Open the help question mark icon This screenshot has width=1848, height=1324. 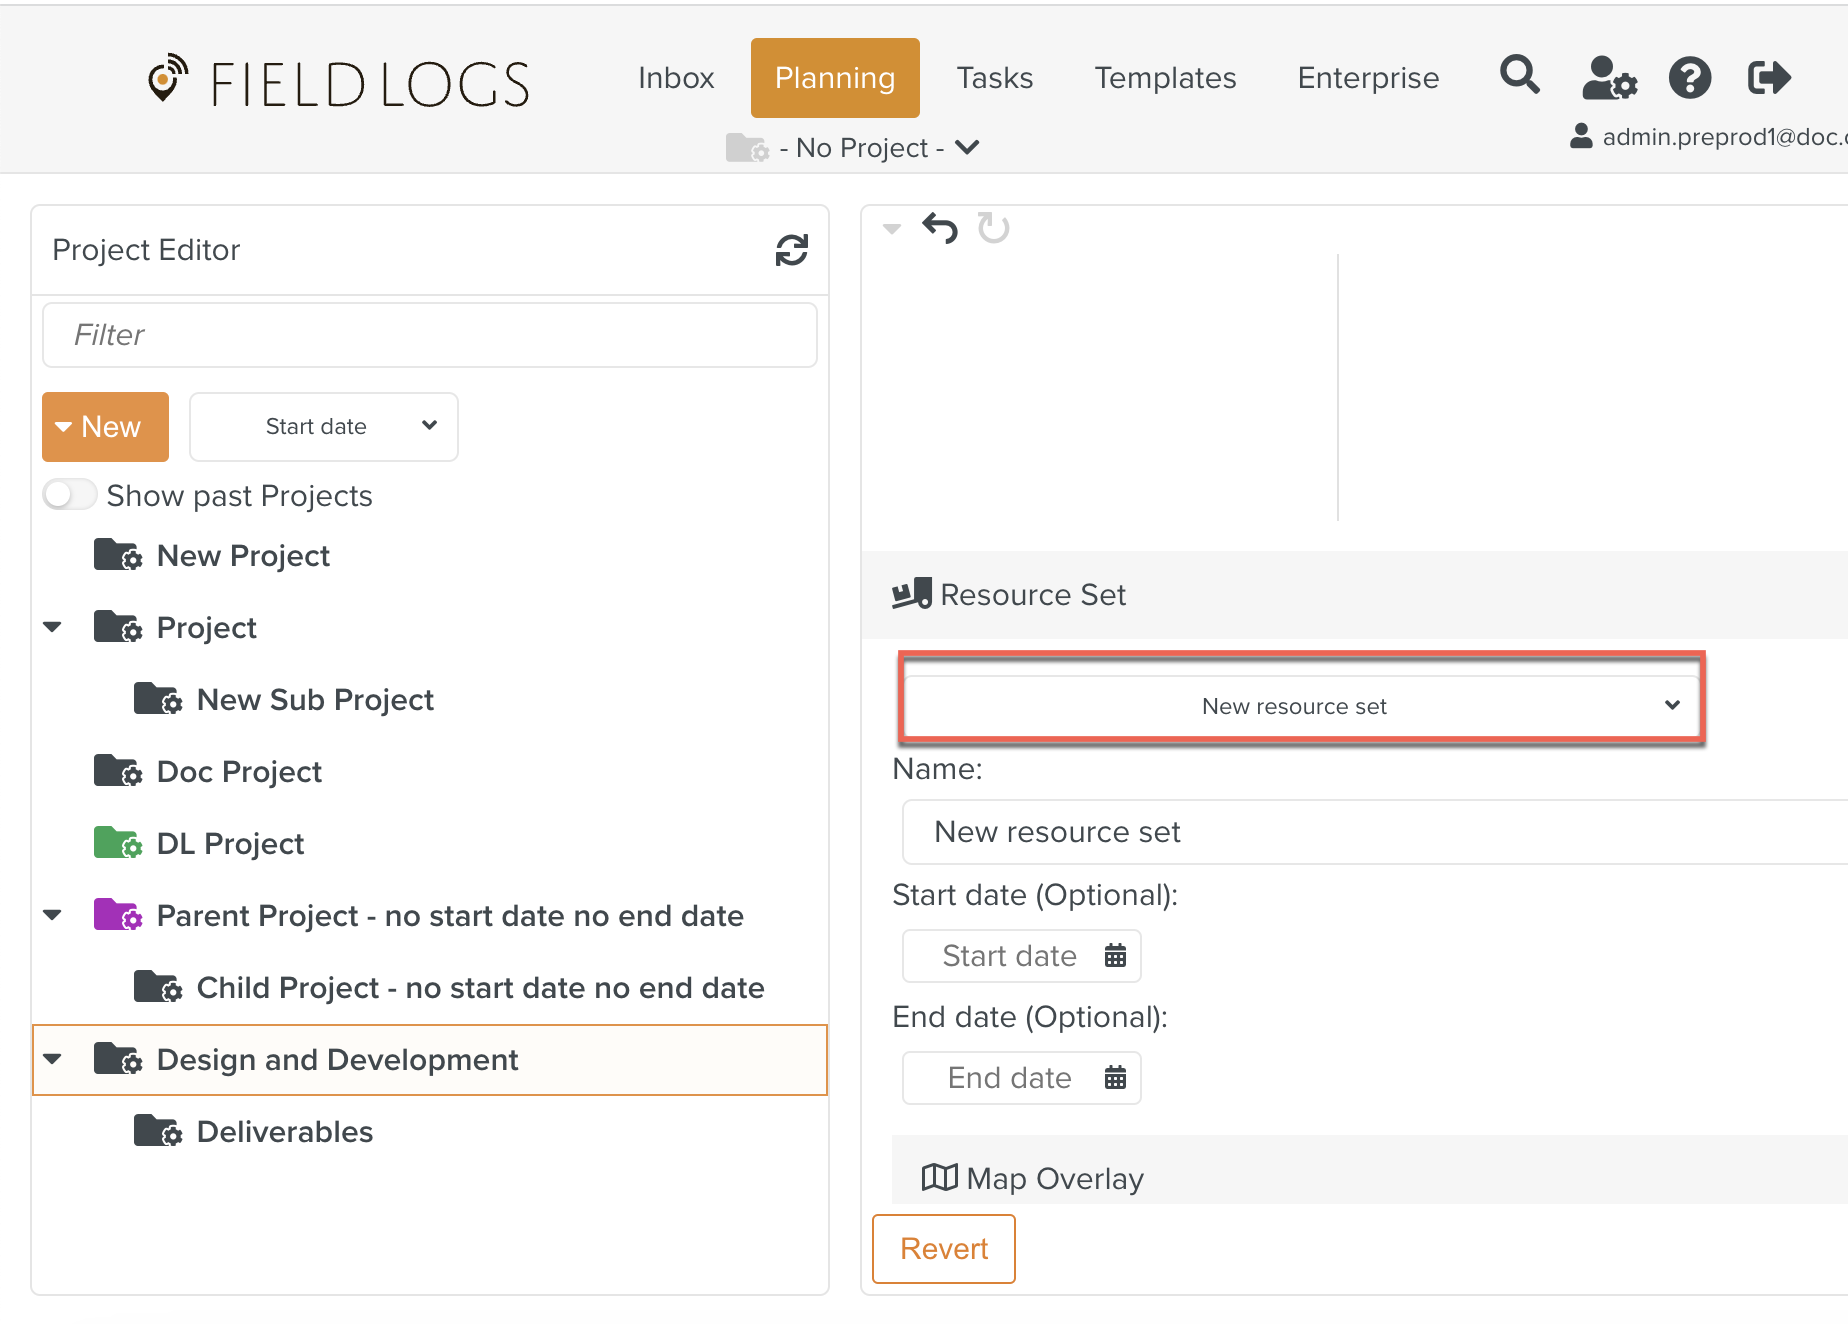(x=1689, y=78)
